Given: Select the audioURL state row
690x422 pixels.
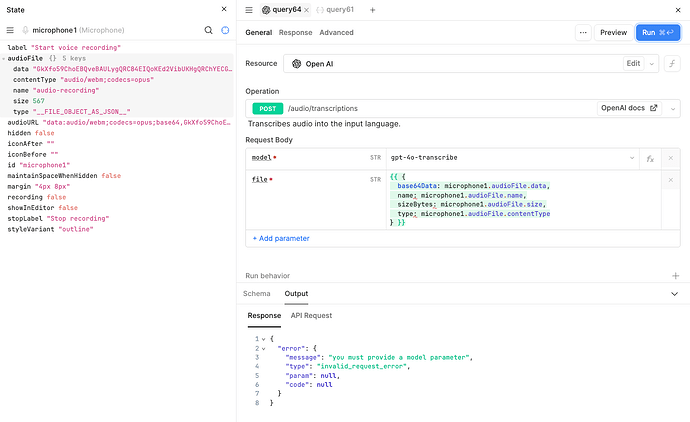Looking at the screenshot, I should click(119, 122).
